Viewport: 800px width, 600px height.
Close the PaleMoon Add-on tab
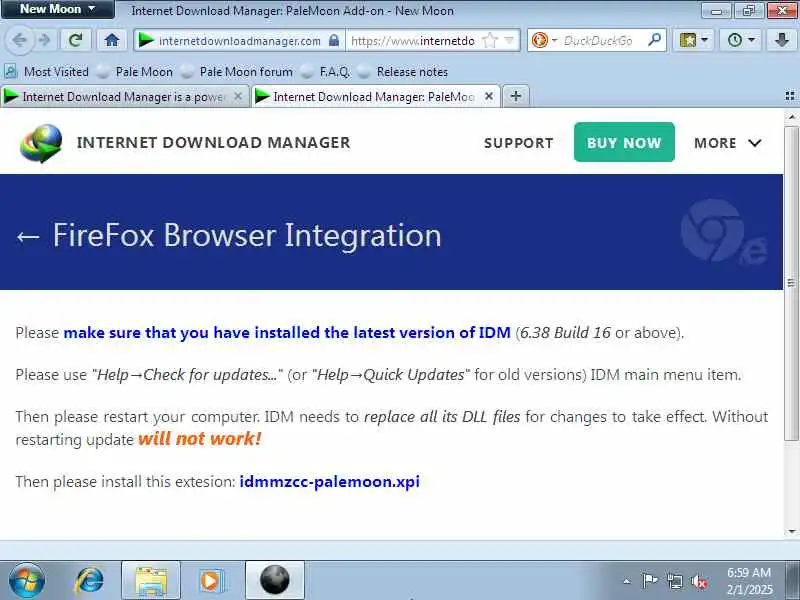tap(489, 96)
